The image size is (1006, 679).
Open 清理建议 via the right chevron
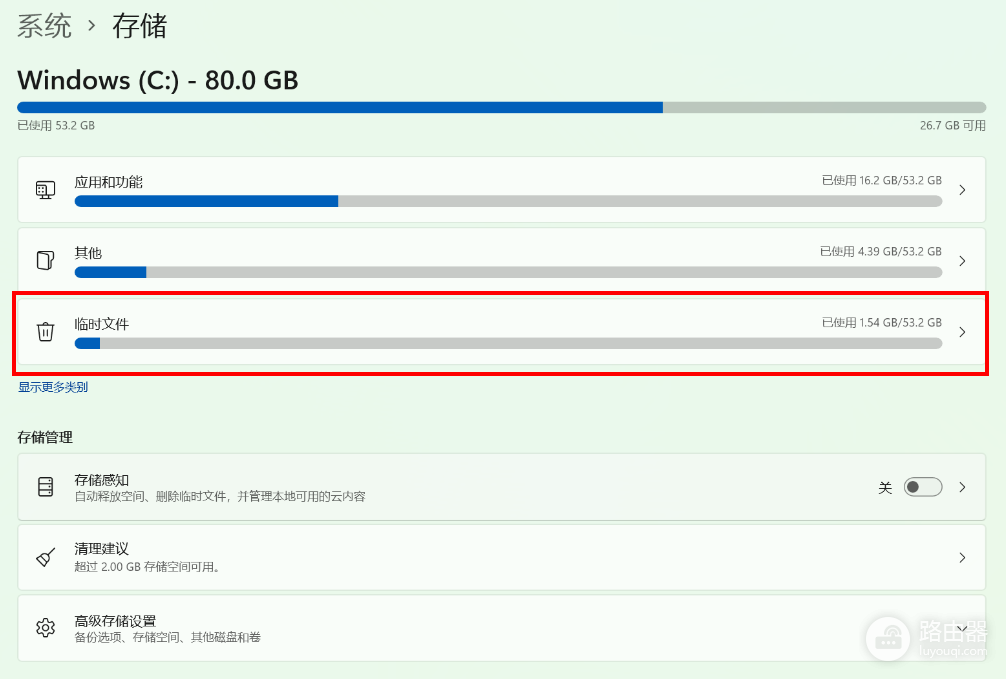click(x=962, y=558)
